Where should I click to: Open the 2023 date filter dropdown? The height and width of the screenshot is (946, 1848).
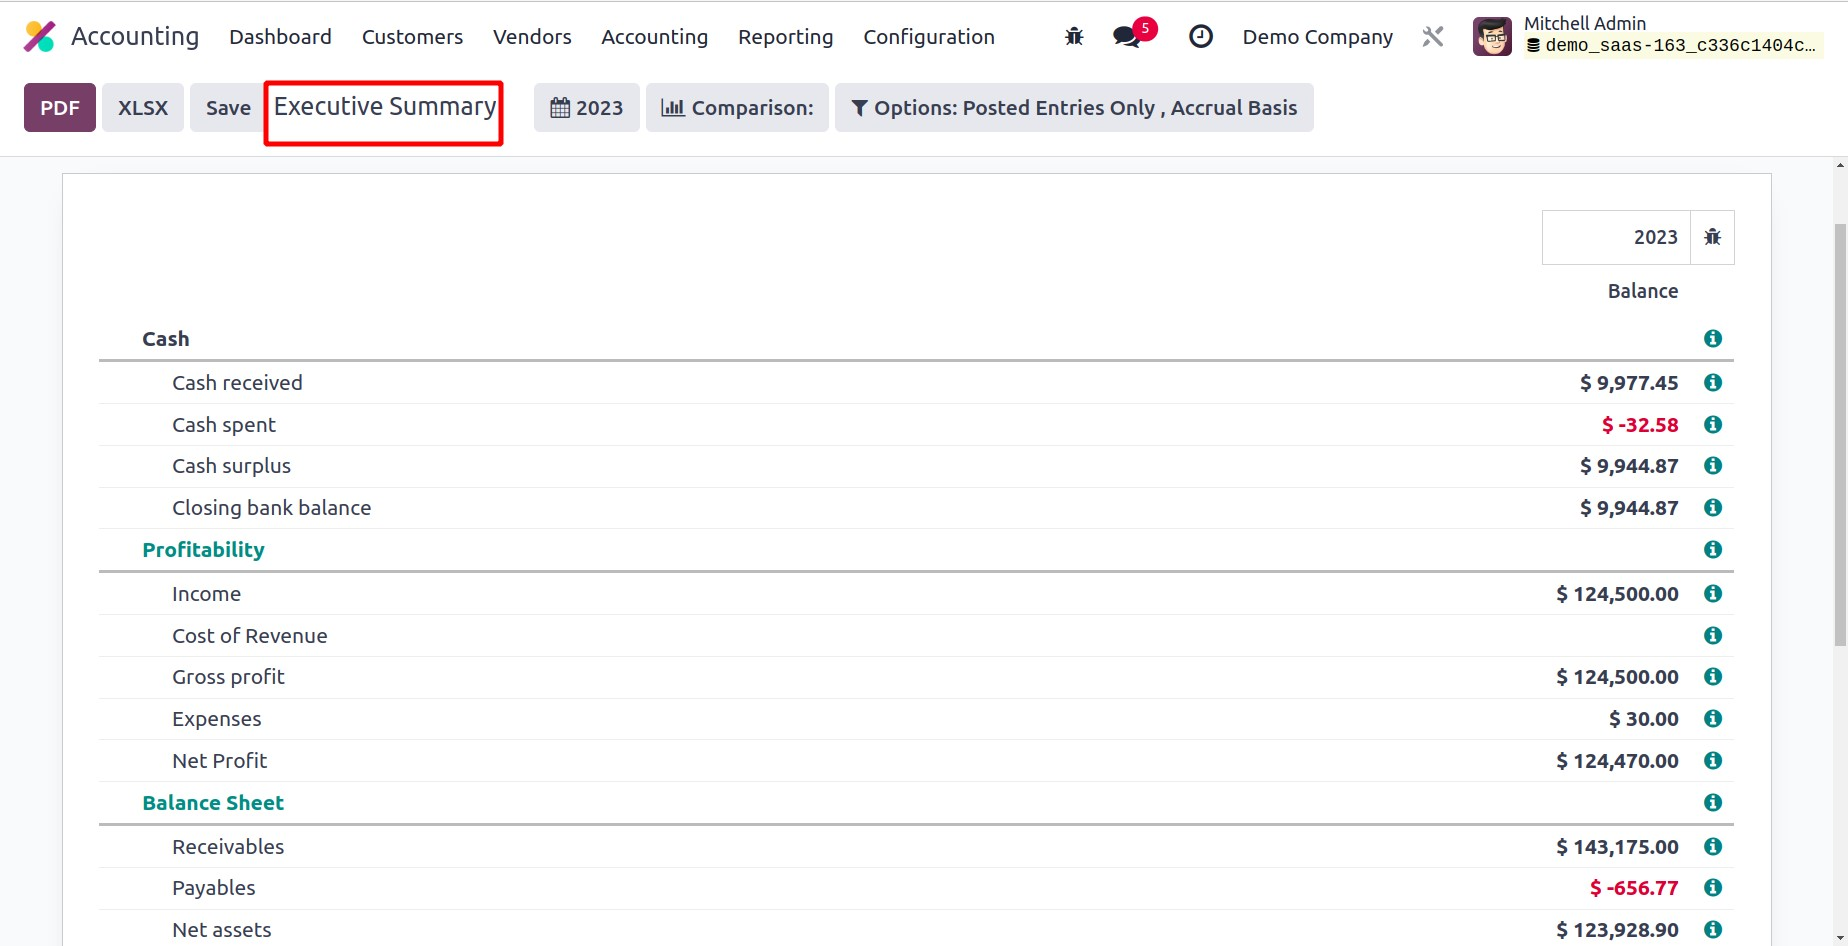pos(587,108)
